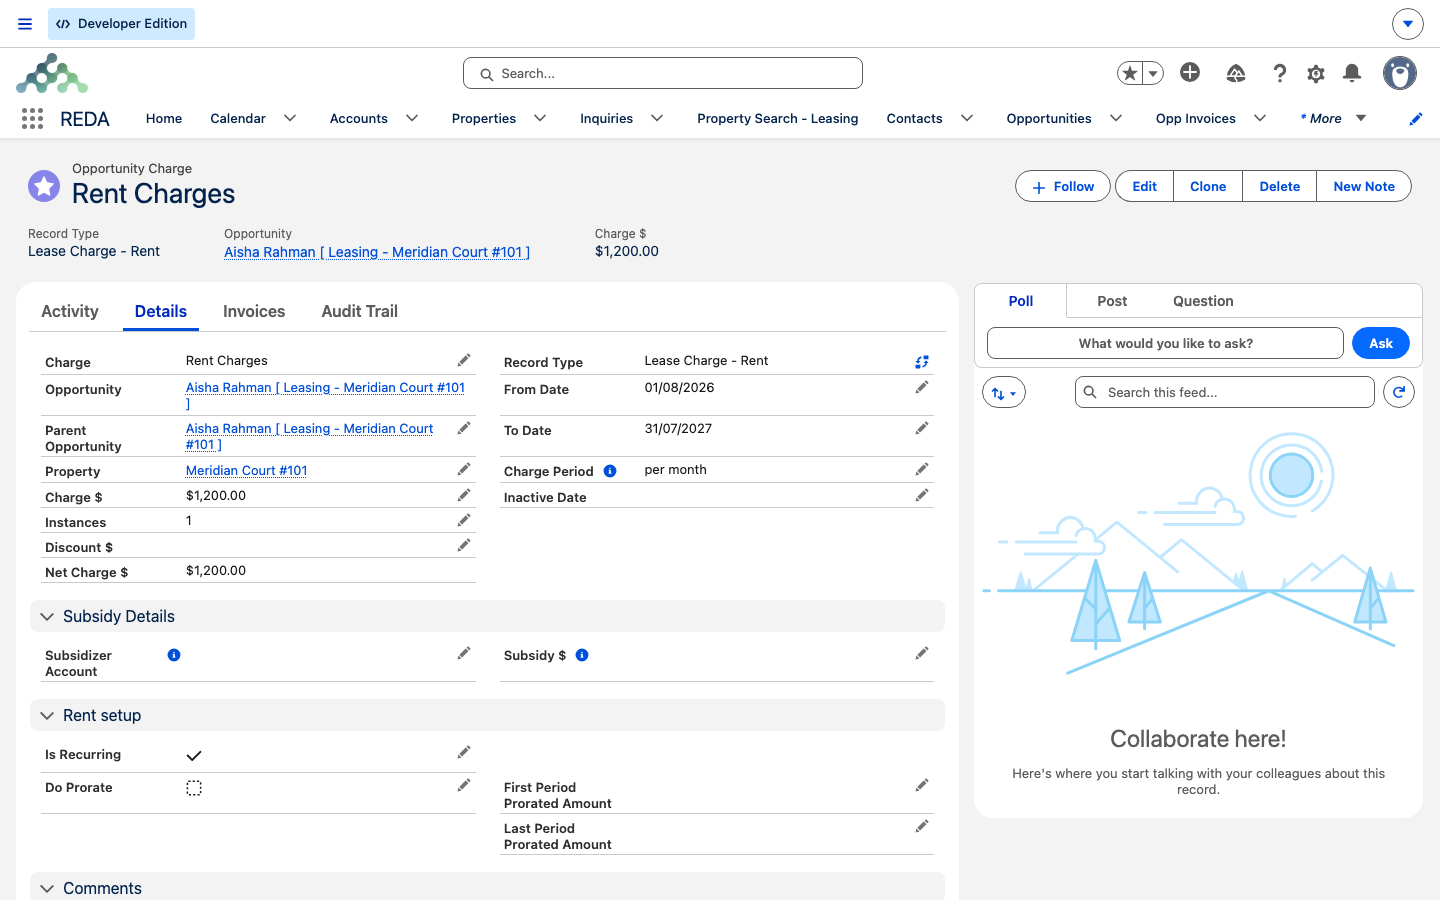Click the change Record Type icon
Viewport: 1440px width, 900px height.
coord(922,361)
